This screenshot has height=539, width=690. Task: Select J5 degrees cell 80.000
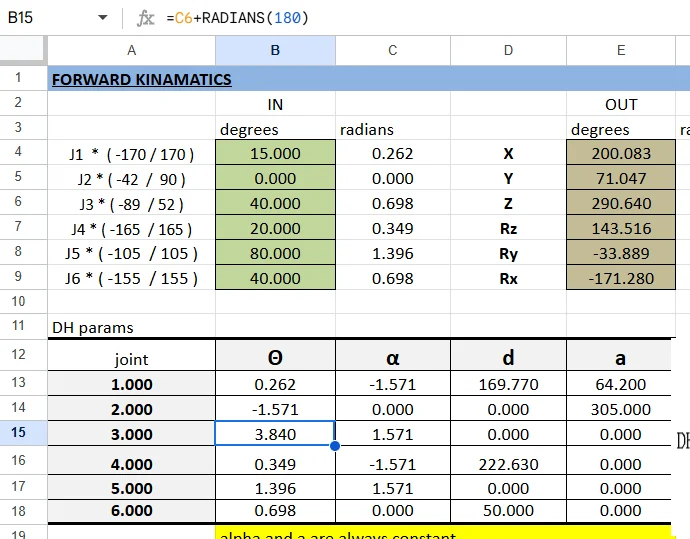click(x=275, y=253)
